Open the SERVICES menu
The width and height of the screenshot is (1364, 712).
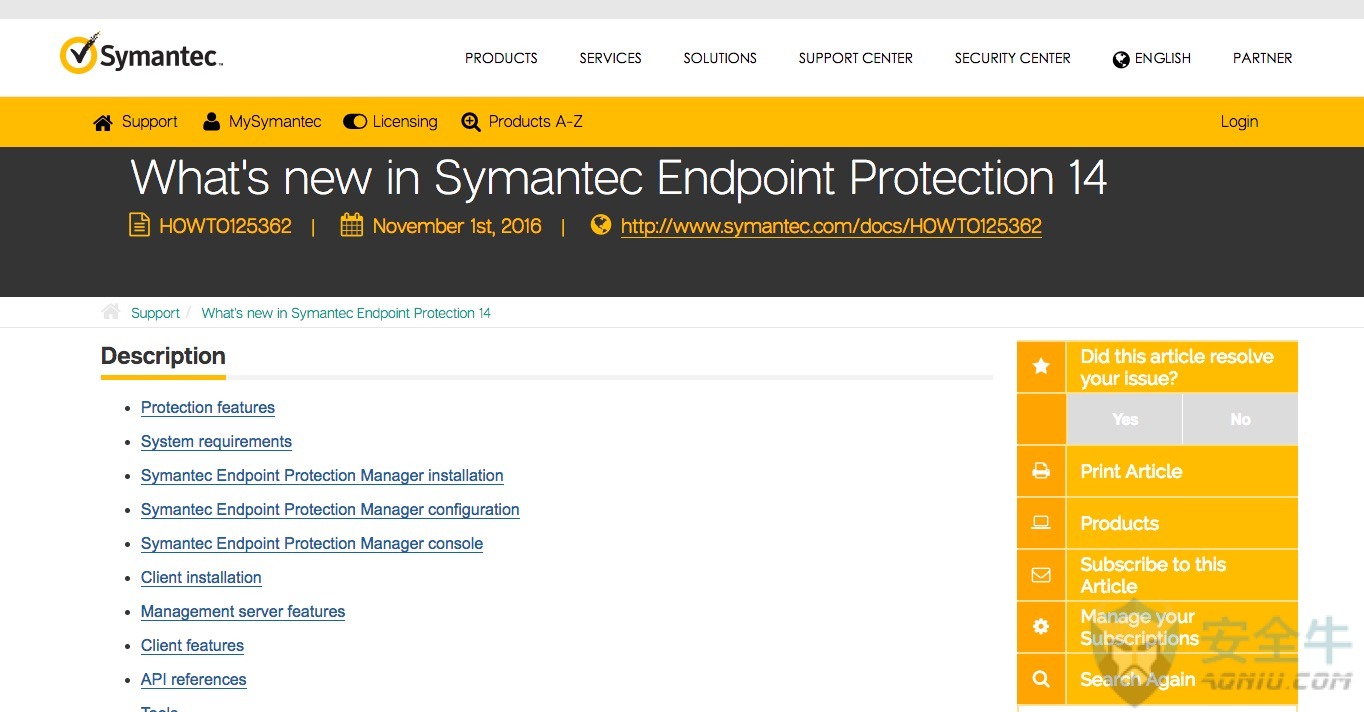pos(610,58)
